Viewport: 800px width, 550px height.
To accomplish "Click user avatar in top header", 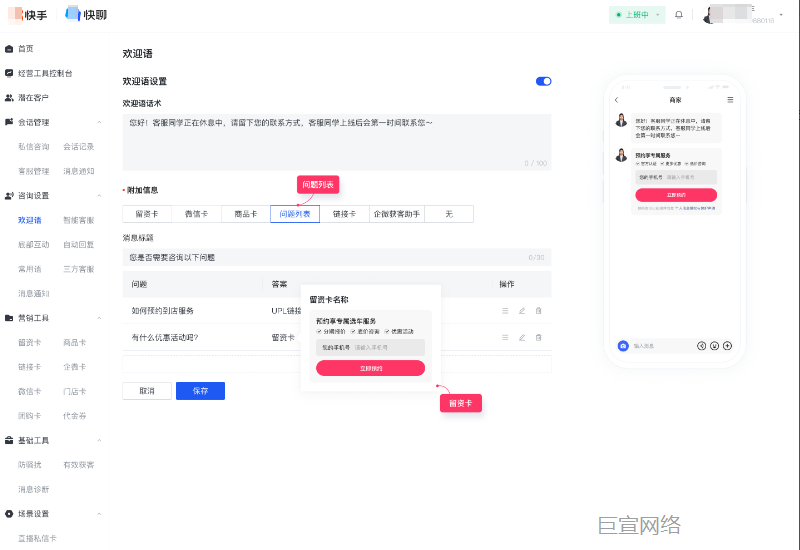I will pos(708,15).
